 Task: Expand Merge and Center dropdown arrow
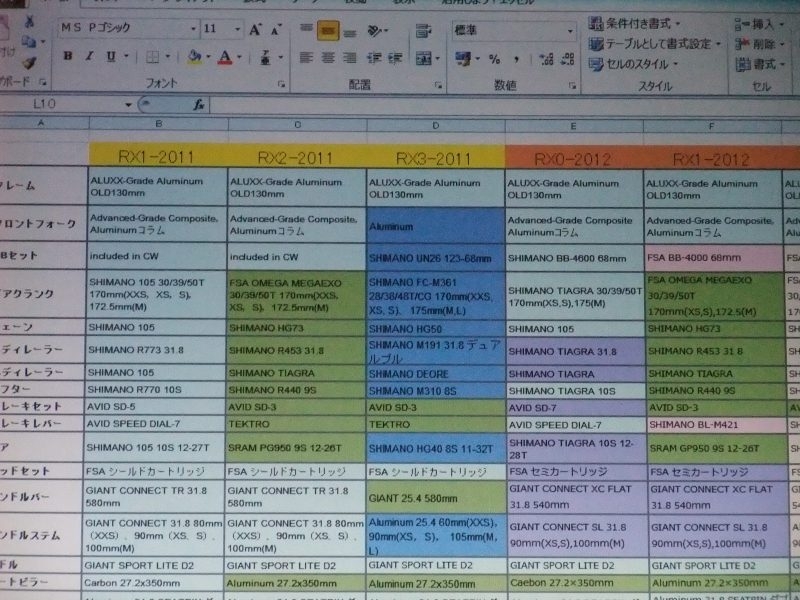point(437,58)
